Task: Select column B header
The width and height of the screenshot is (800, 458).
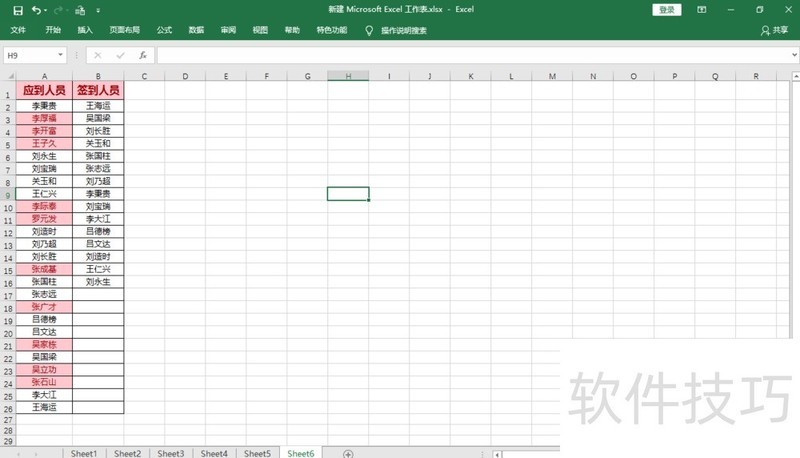Action: pos(98,76)
